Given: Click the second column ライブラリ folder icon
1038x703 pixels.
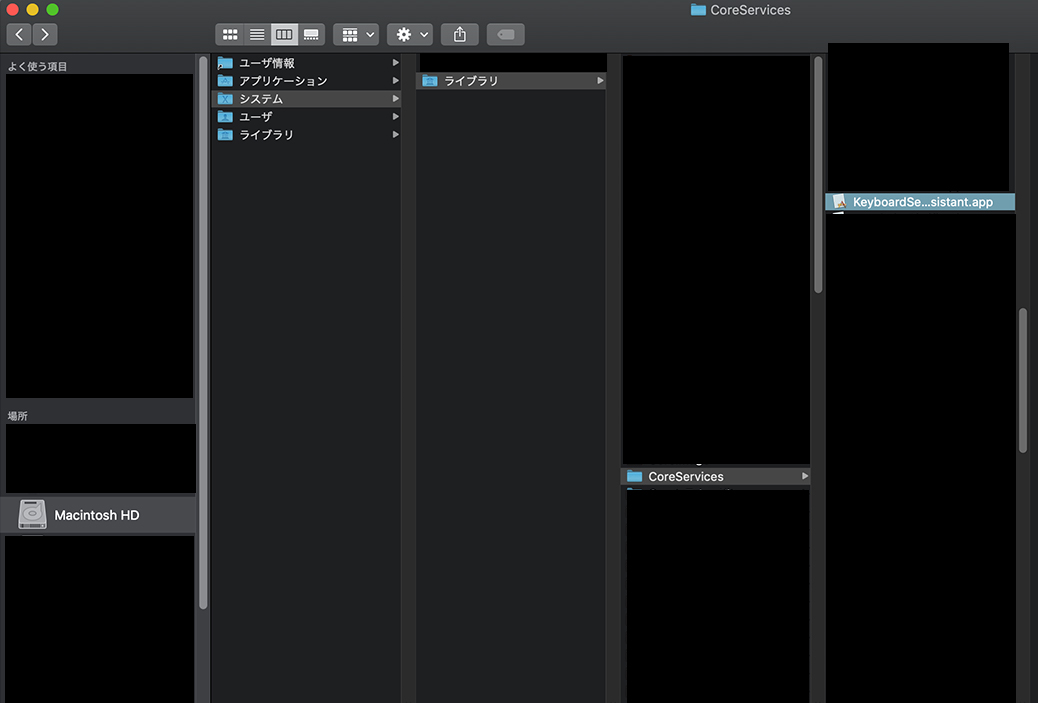Looking at the screenshot, I should coord(430,81).
